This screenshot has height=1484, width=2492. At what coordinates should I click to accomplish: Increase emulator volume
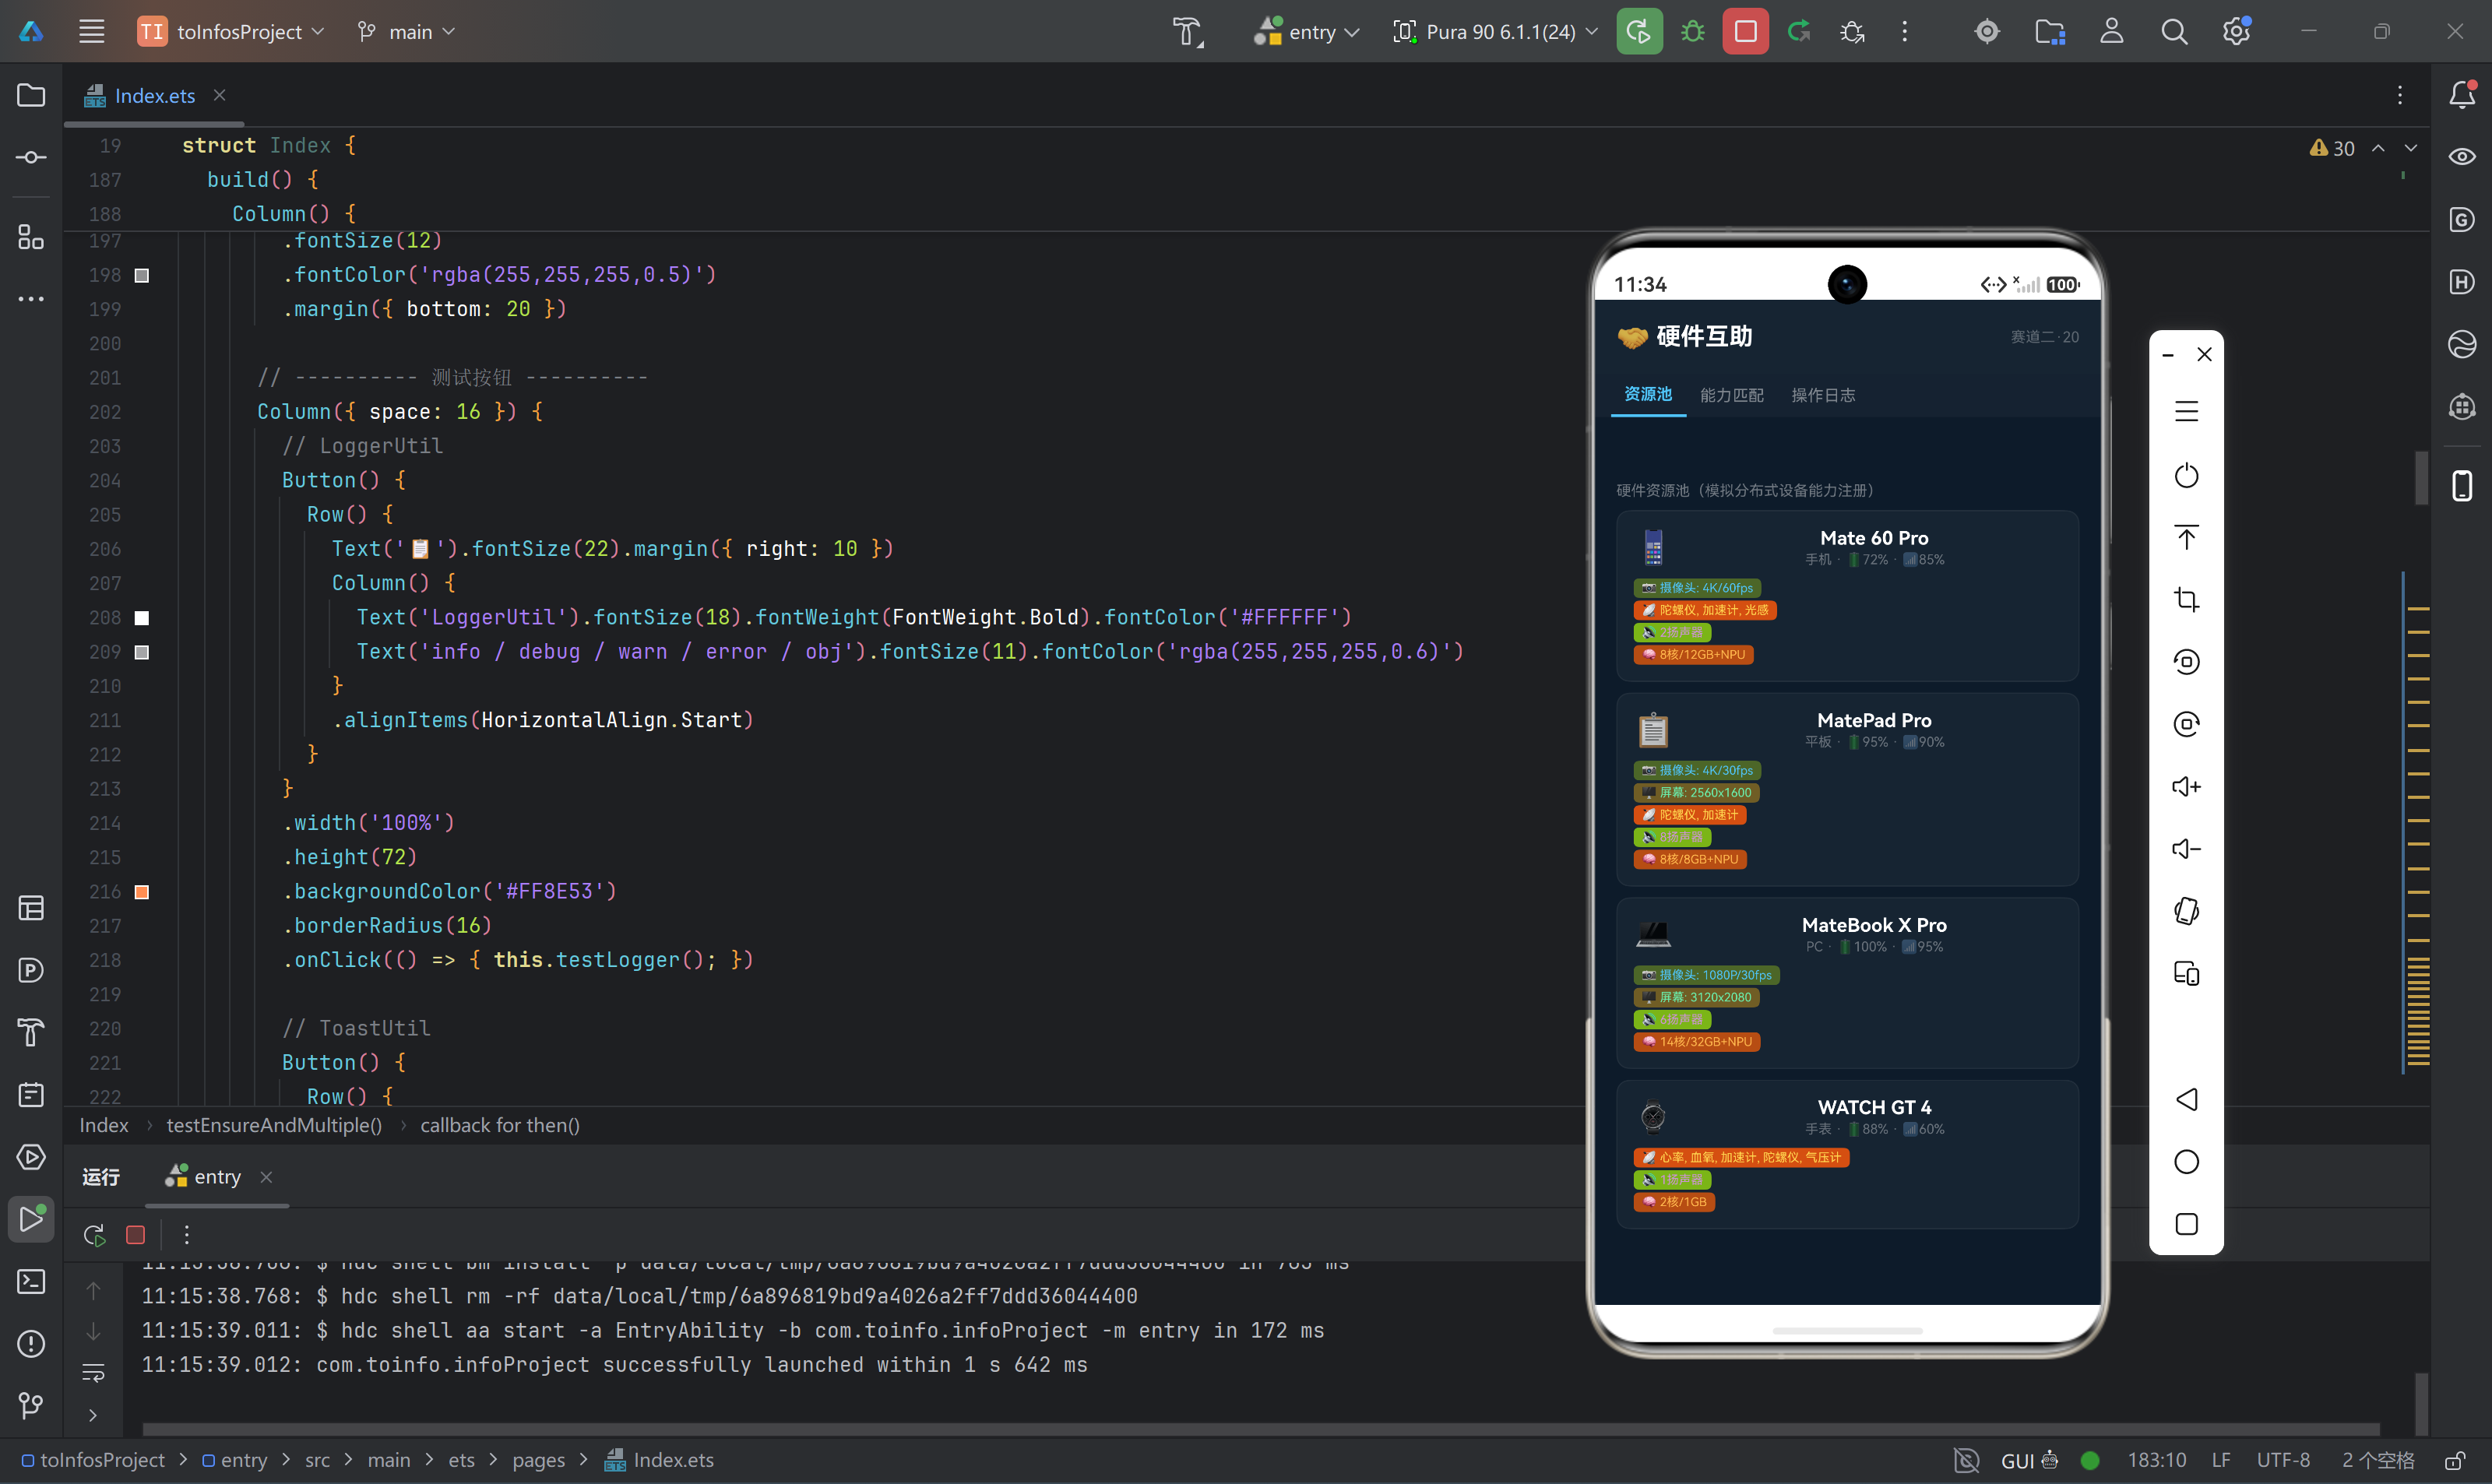coord(2186,786)
